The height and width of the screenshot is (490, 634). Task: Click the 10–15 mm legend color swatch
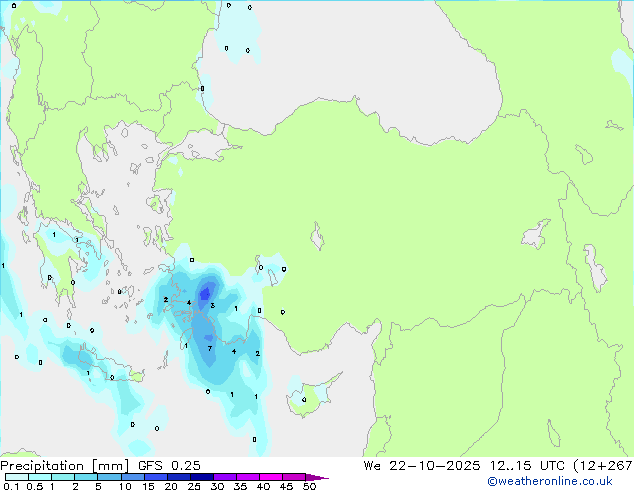click(x=132, y=477)
